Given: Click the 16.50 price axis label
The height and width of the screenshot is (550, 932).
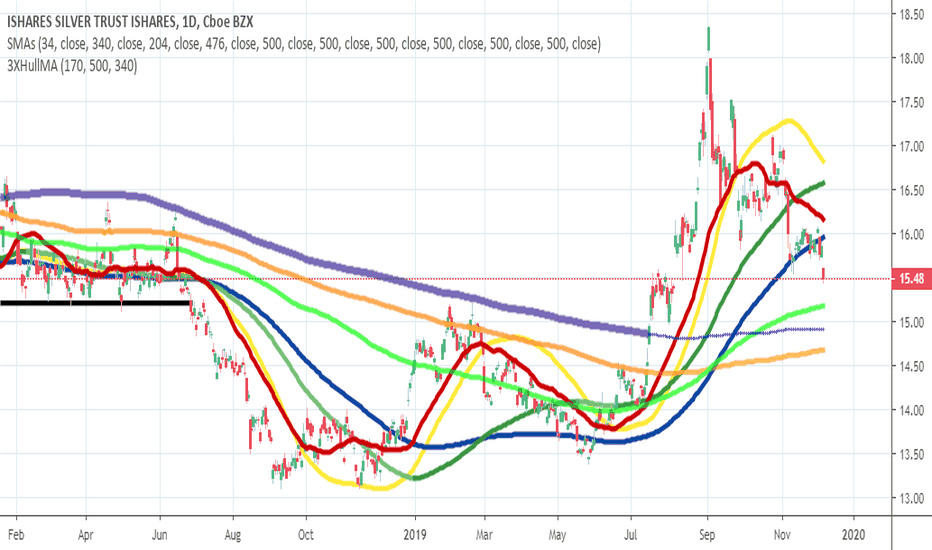Looking at the screenshot, I should pos(911,190).
